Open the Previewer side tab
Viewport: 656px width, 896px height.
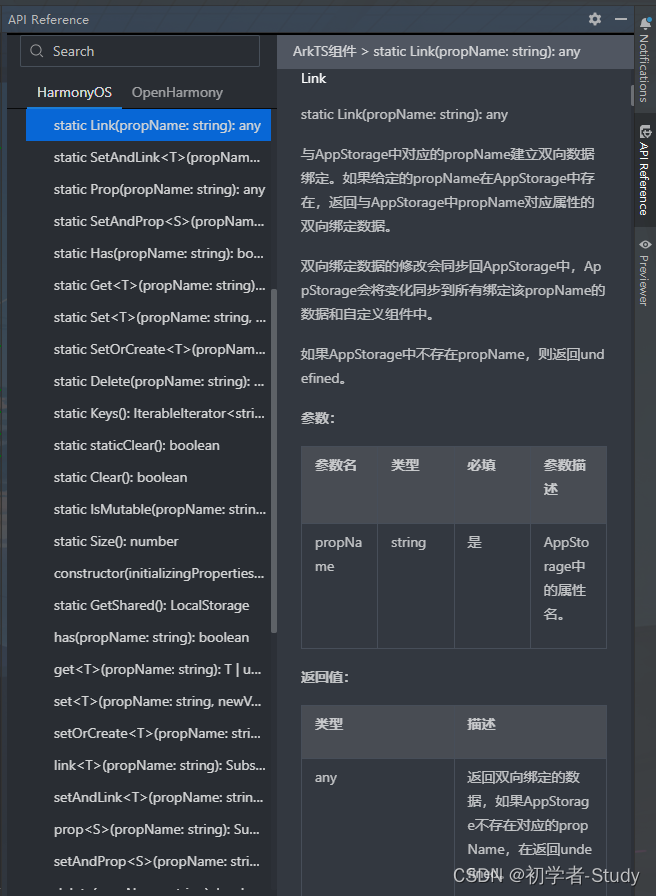pyautogui.click(x=645, y=274)
